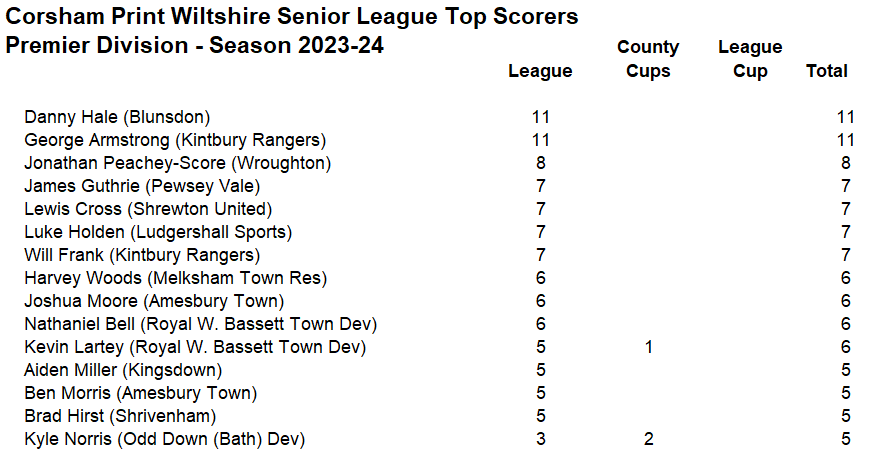Click the Corsham Print Wiltshire Senior League title

click(x=292, y=17)
